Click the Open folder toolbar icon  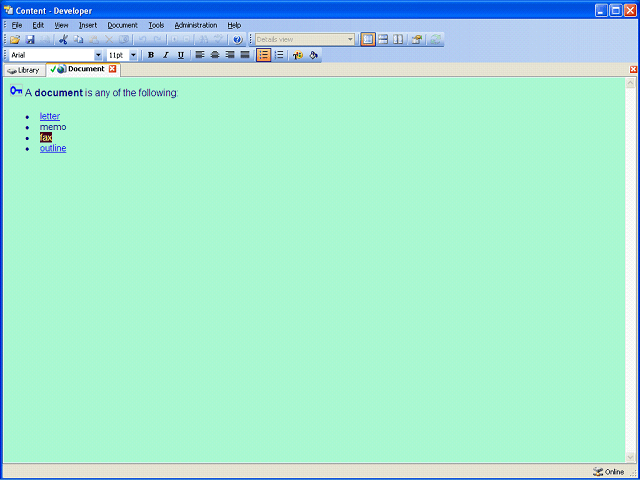15,40
